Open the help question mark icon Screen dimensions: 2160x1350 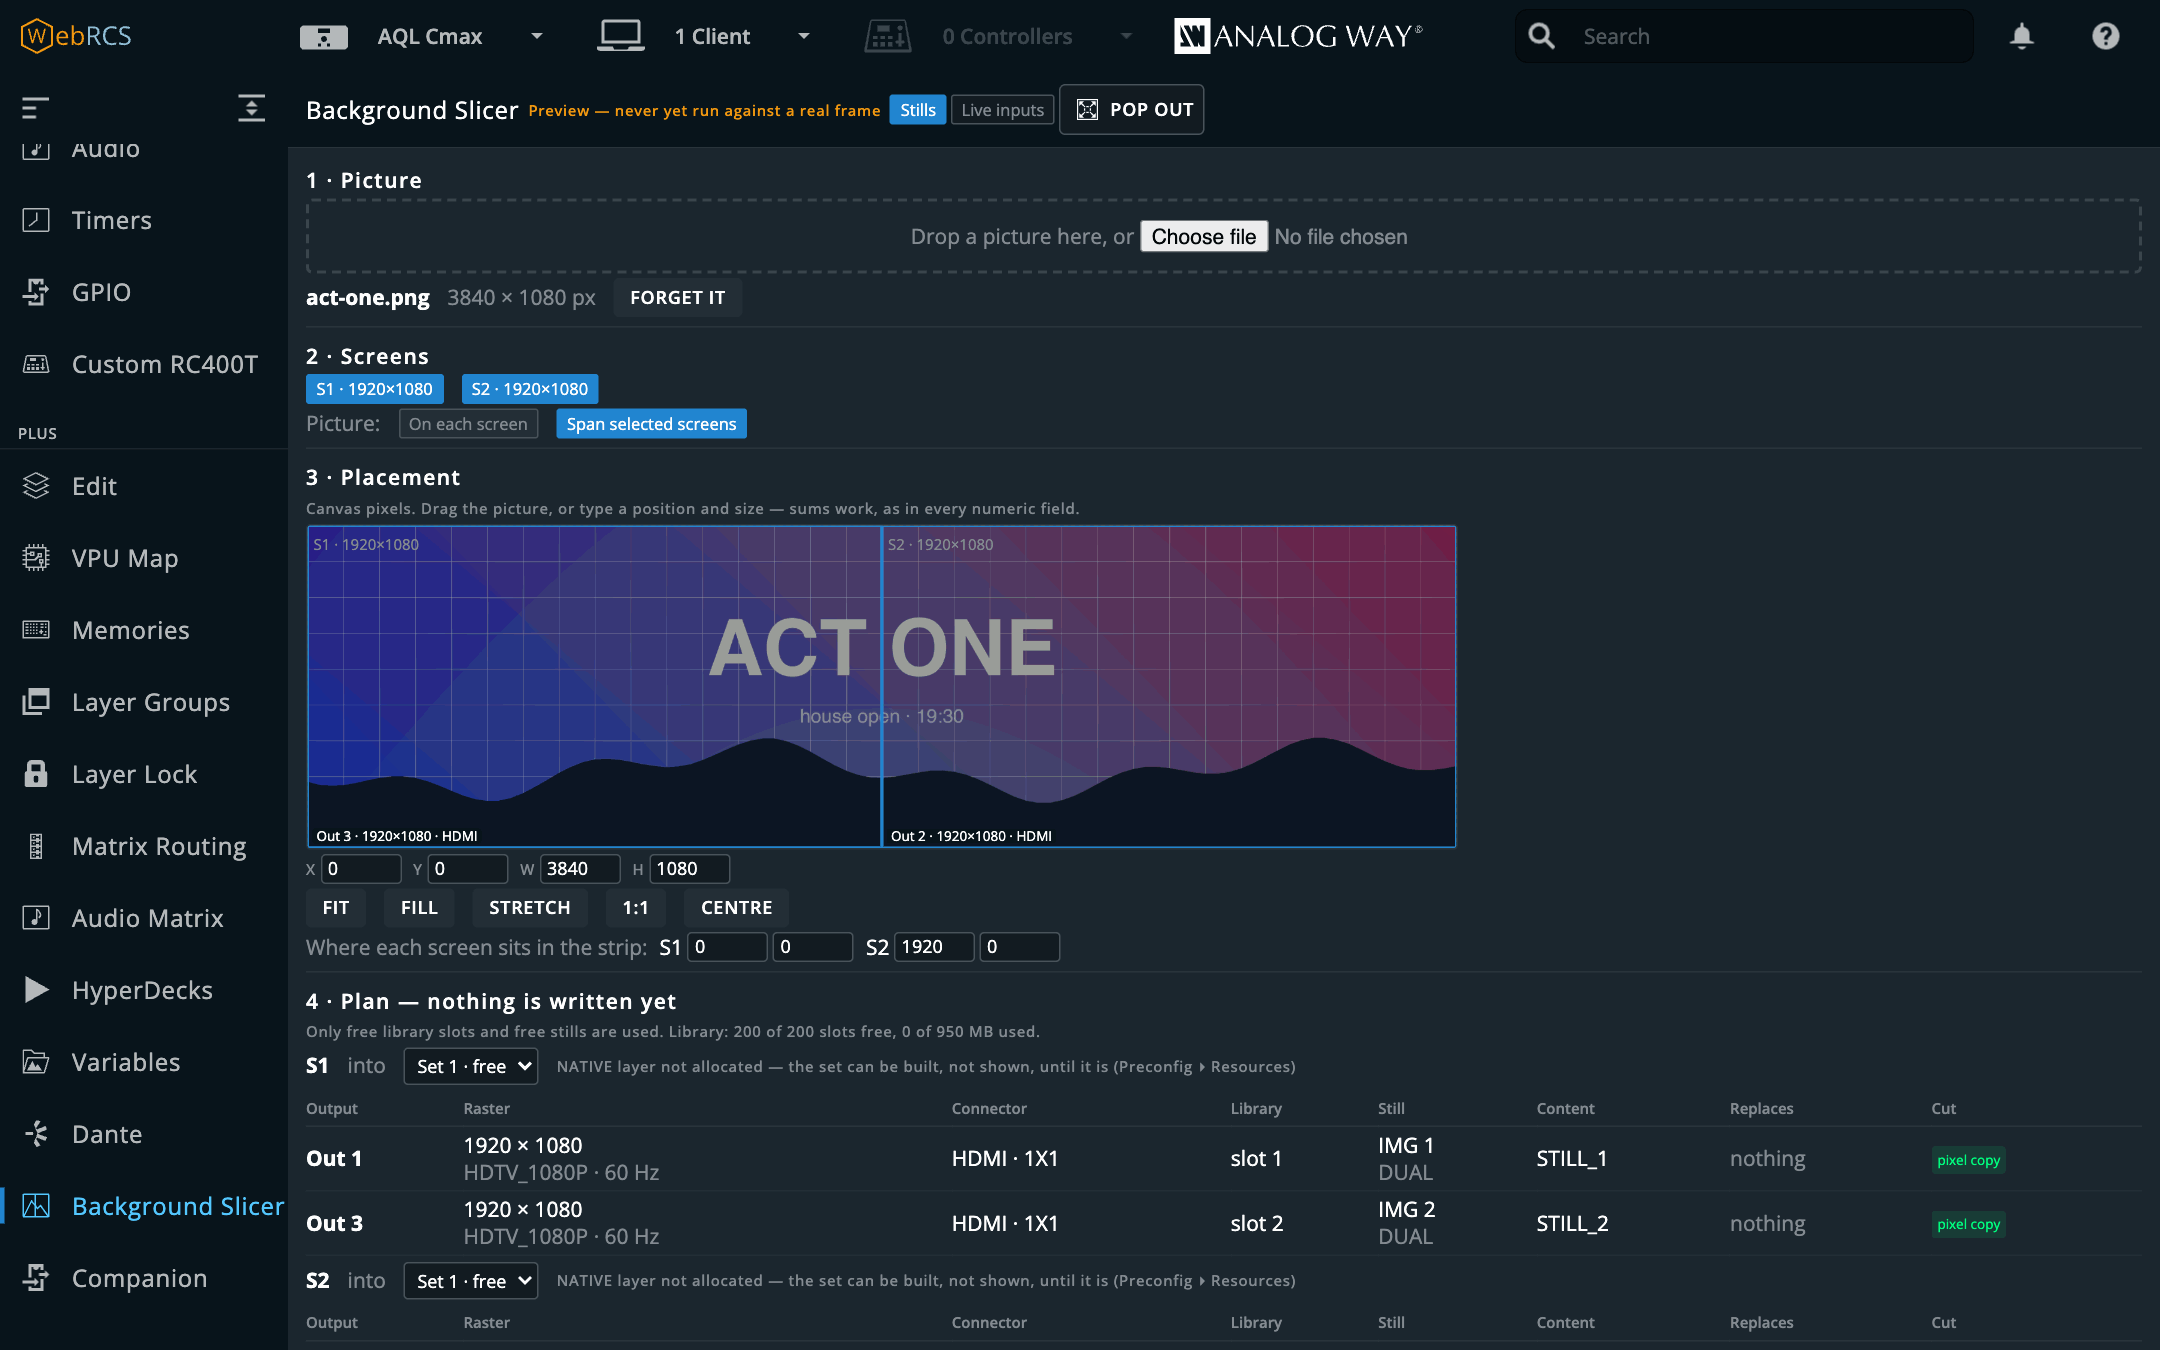tap(2105, 37)
